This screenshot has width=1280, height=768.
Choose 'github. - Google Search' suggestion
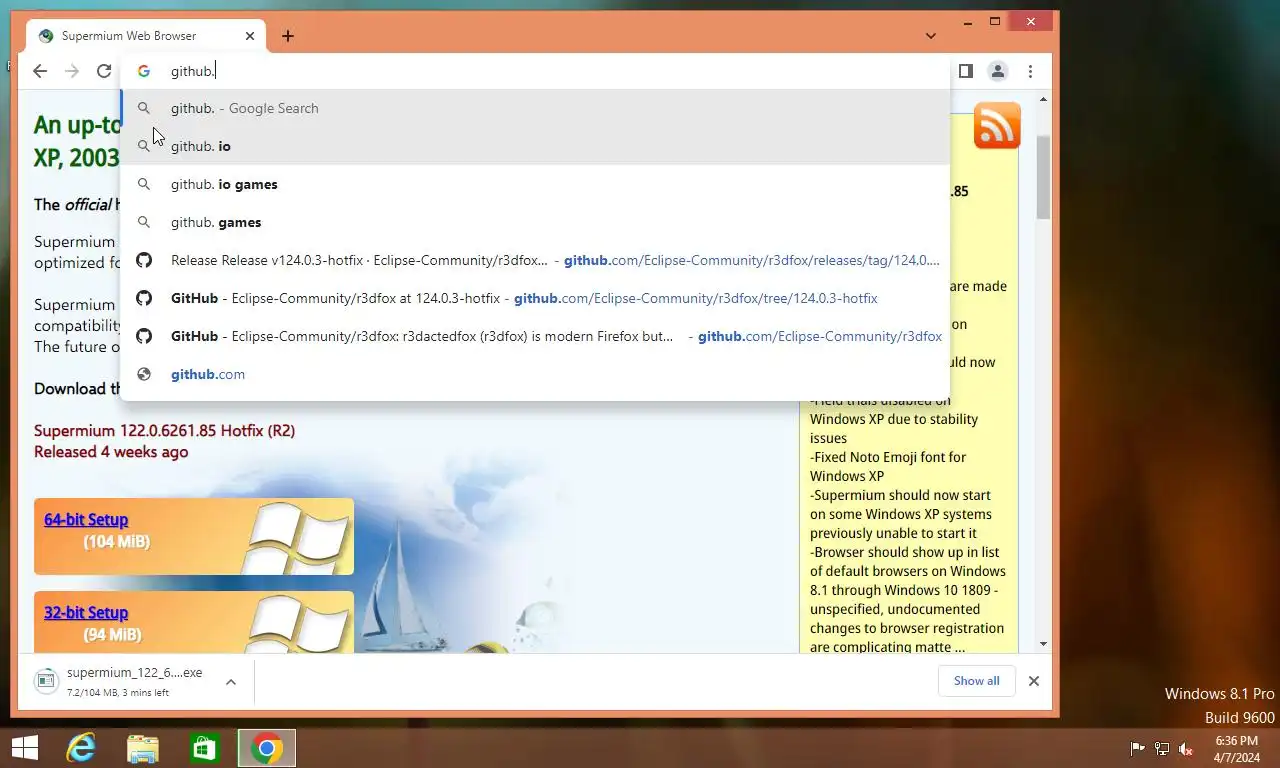point(535,108)
